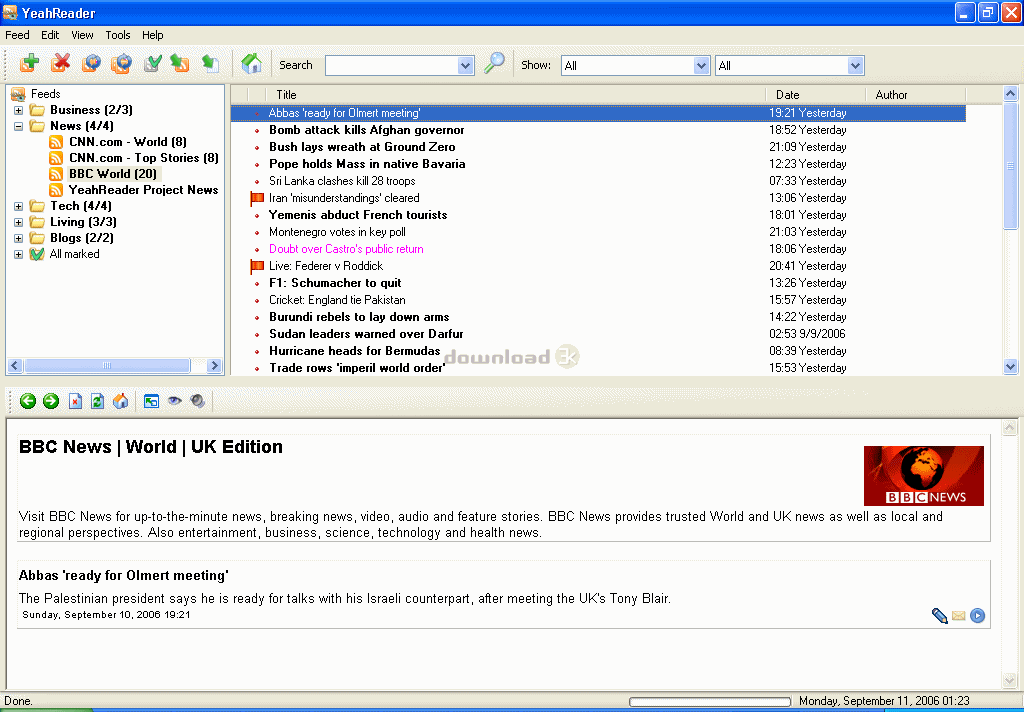This screenshot has height=712, width=1024.
Task: Select the 'CNN.com - Top Stories' feed
Action: click(x=143, y=158)
